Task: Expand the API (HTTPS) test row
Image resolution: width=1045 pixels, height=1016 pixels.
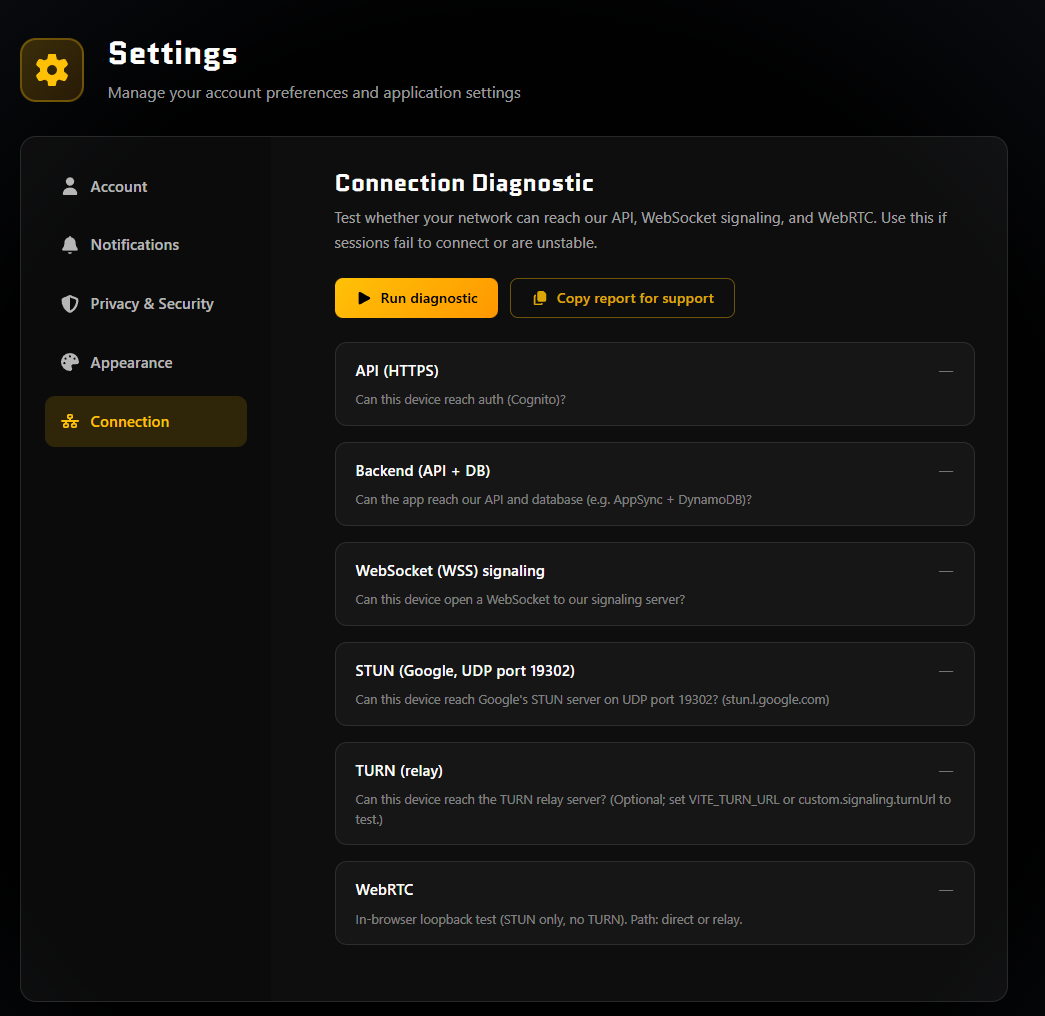Action: tap(654, 384)
